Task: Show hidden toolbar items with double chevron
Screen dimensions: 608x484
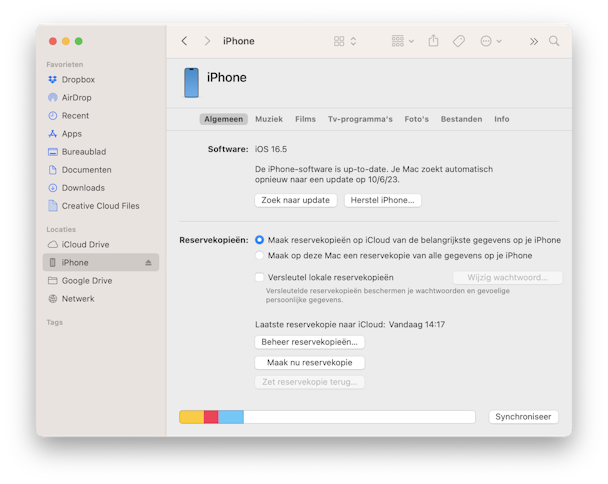Action: [x=534, y=41]
